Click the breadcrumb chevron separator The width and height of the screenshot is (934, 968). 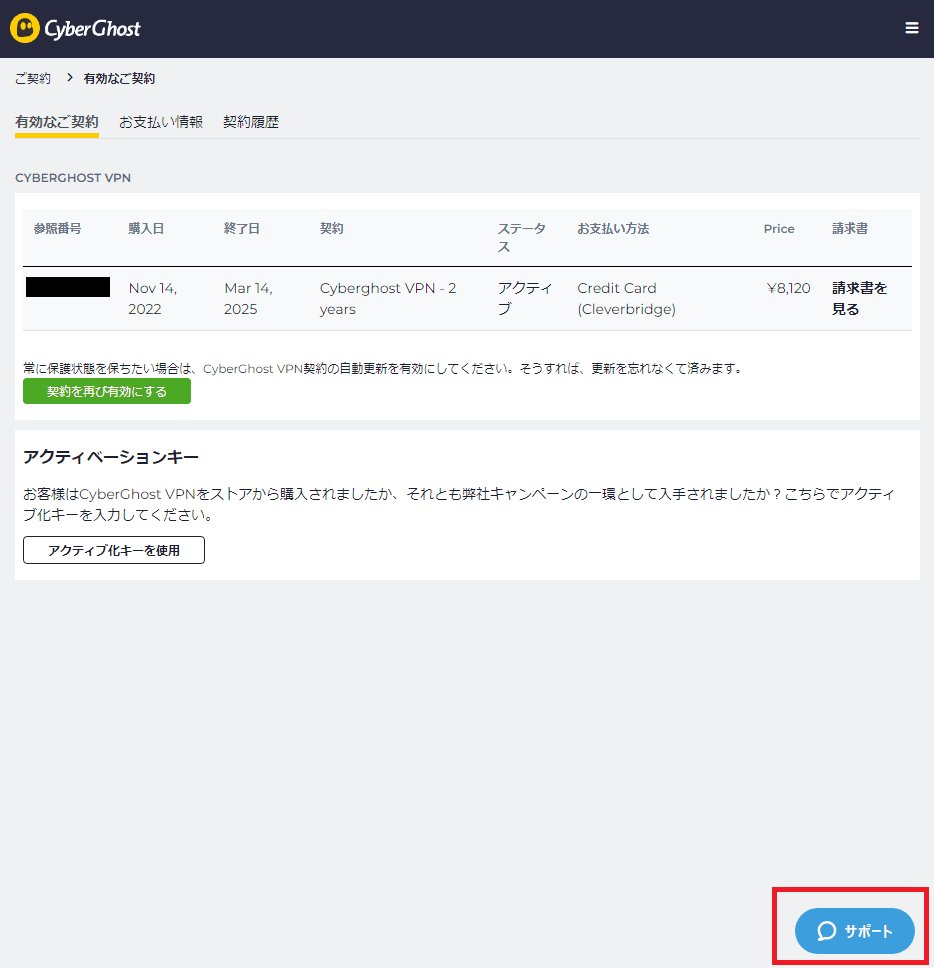click(70, 78)
